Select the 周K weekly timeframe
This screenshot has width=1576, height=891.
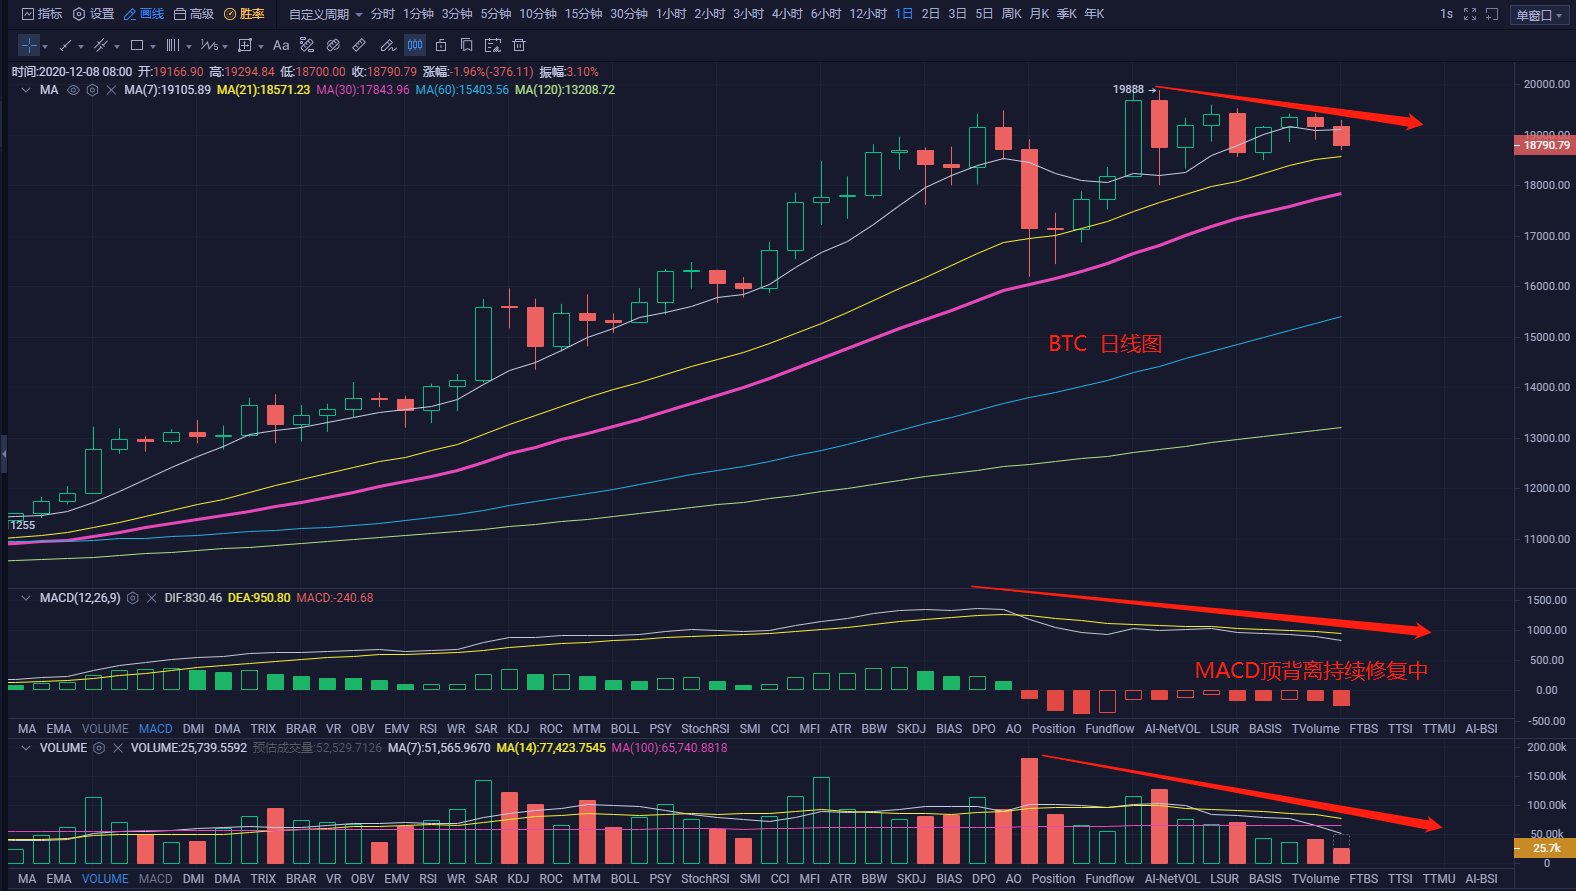tap(1012, 14)
